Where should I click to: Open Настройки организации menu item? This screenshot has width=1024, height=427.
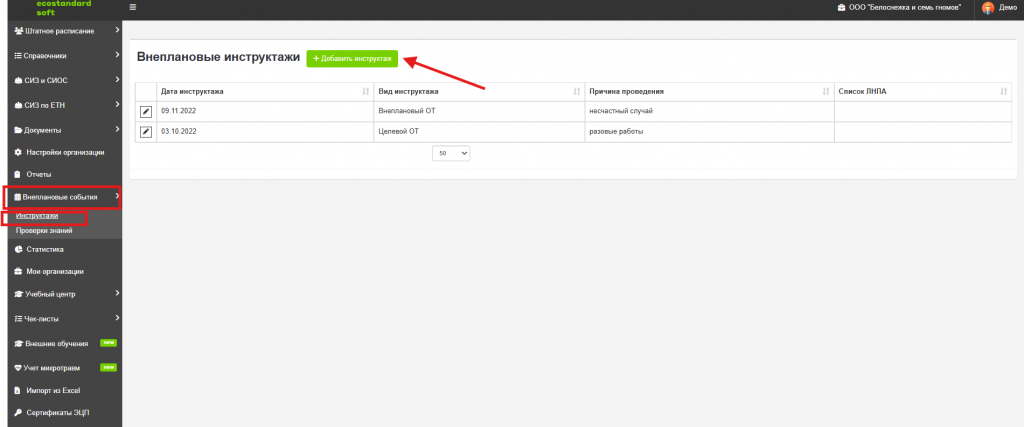[65, 152]
